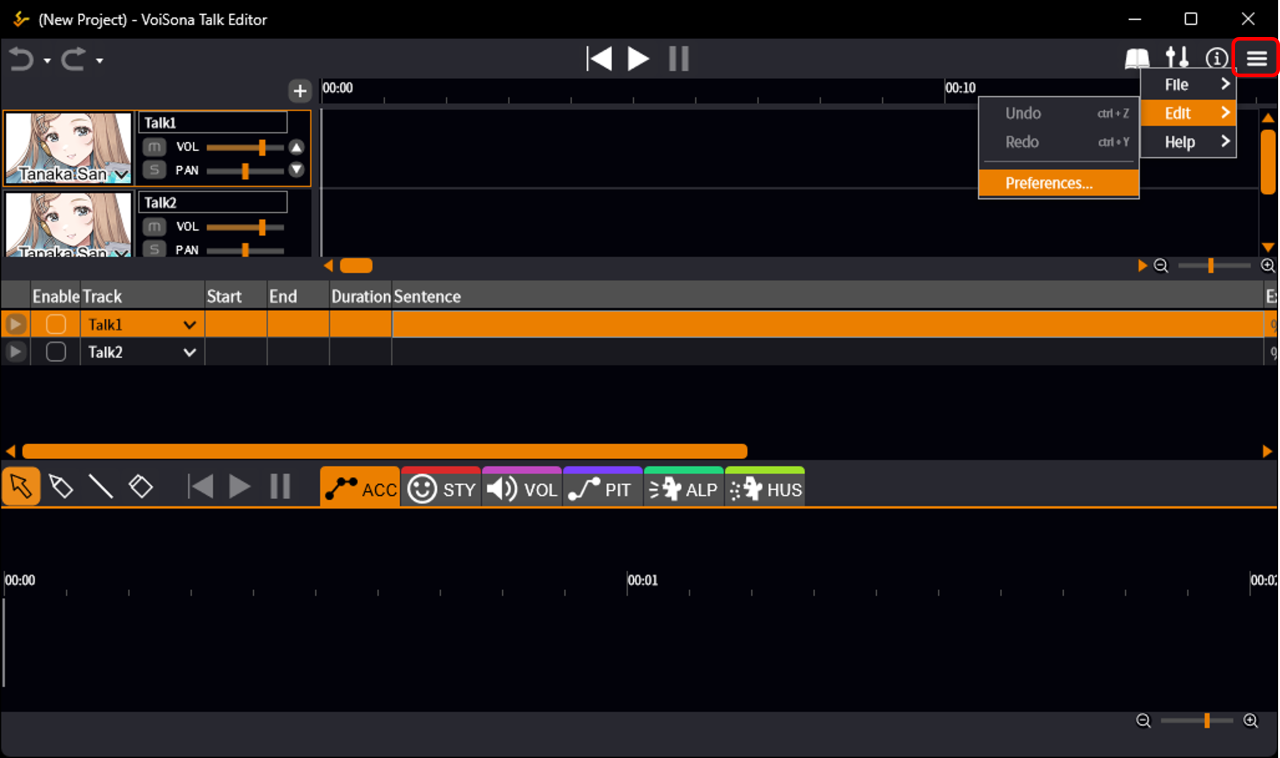The width and height of the screenshot is (1280, 758).
Task: Zoom in the lower editor timeline
Action: (1250, 721)
